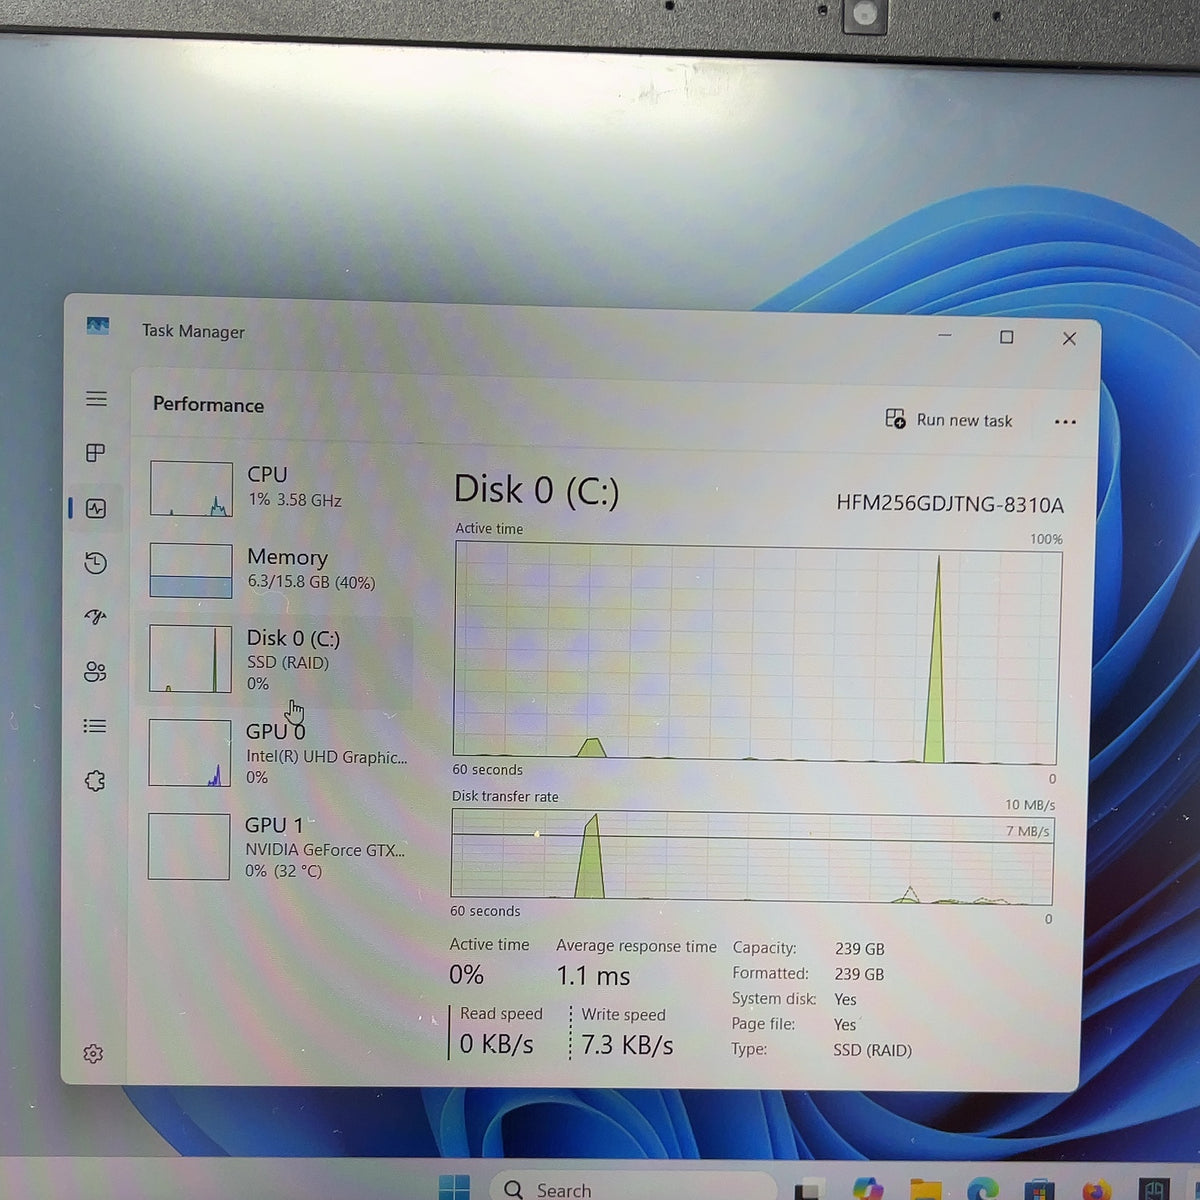Open the Task Manager hamburger navigation menu

pyautogui.click(x=96, y=399)
